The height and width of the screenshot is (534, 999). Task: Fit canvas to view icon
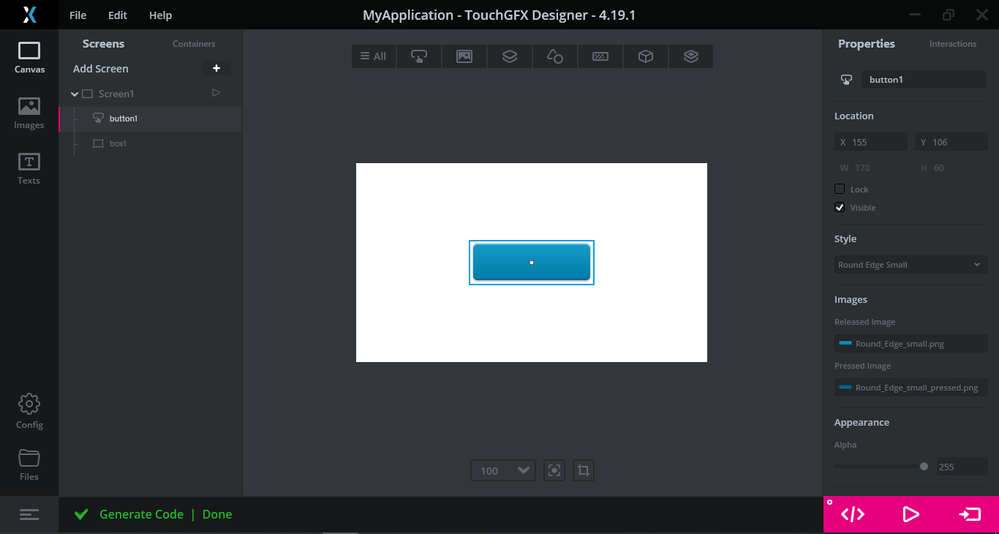(x=554, y=470)
